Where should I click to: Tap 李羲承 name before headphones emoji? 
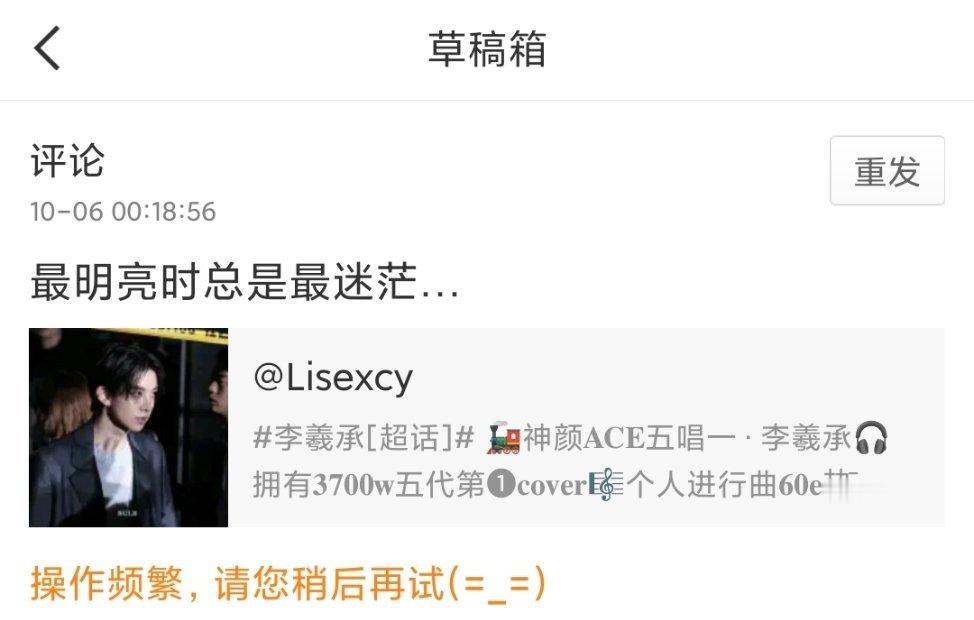(x=806, y=437)
